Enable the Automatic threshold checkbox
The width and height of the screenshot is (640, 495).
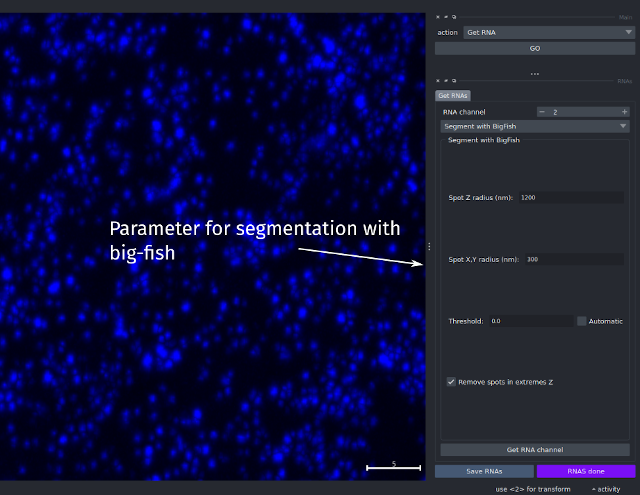[x=582, y=321]
